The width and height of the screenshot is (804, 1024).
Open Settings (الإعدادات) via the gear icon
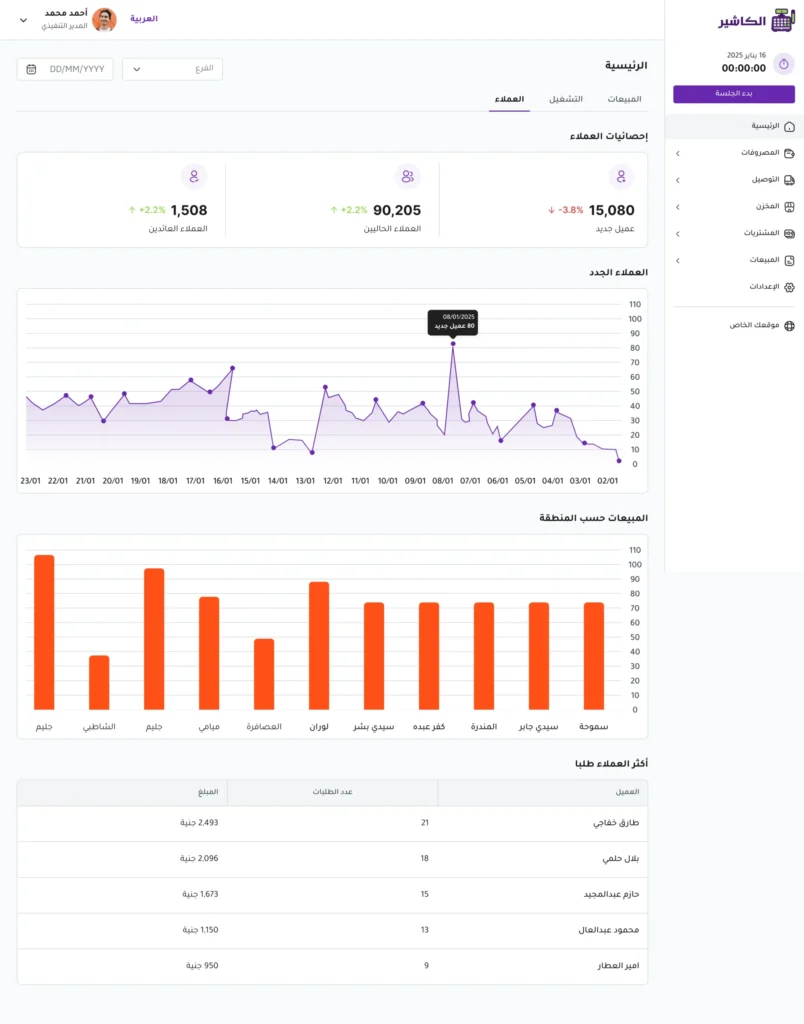[789, 287]
